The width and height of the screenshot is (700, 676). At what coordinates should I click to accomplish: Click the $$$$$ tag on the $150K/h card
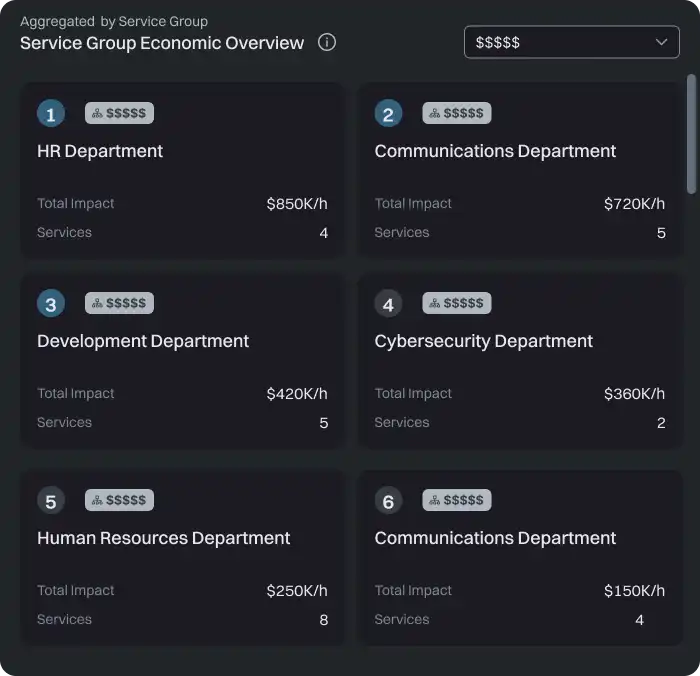[457, 500]
